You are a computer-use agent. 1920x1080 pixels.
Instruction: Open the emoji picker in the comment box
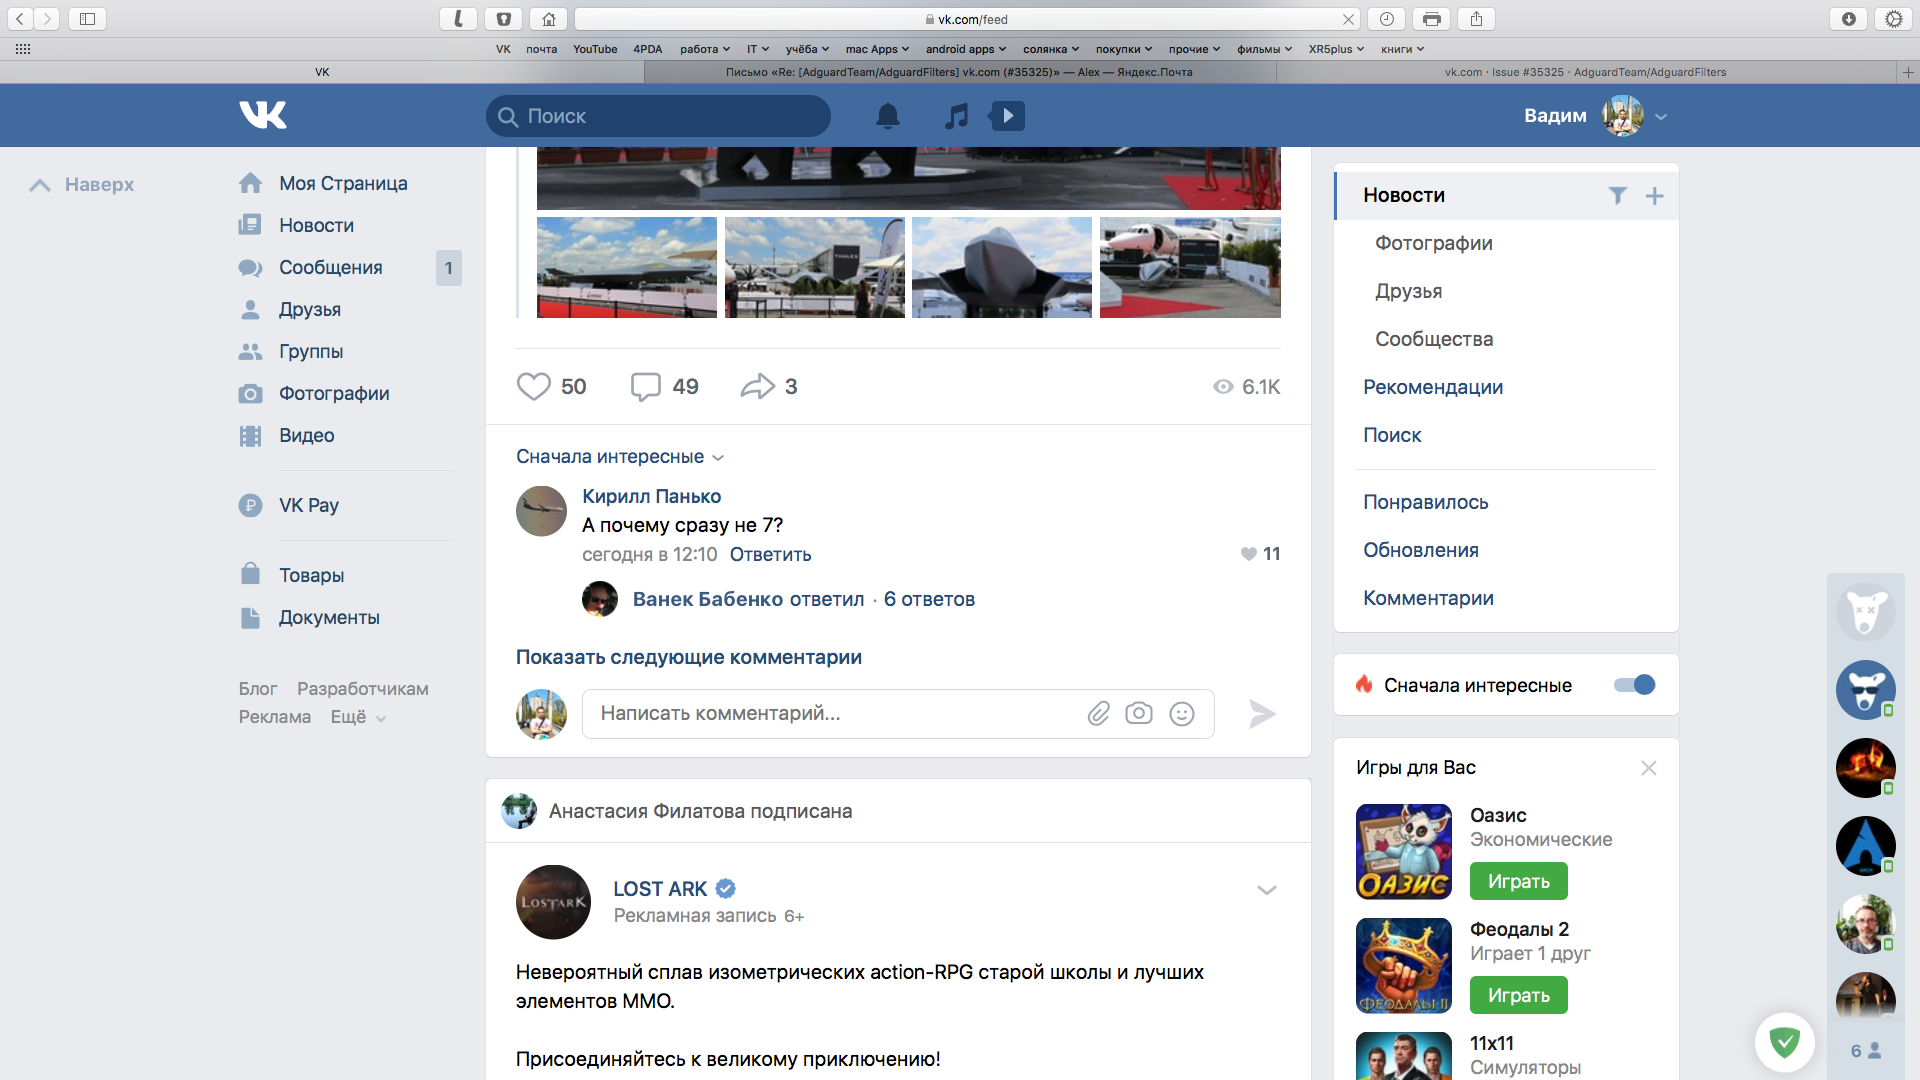click(1183, 714)
